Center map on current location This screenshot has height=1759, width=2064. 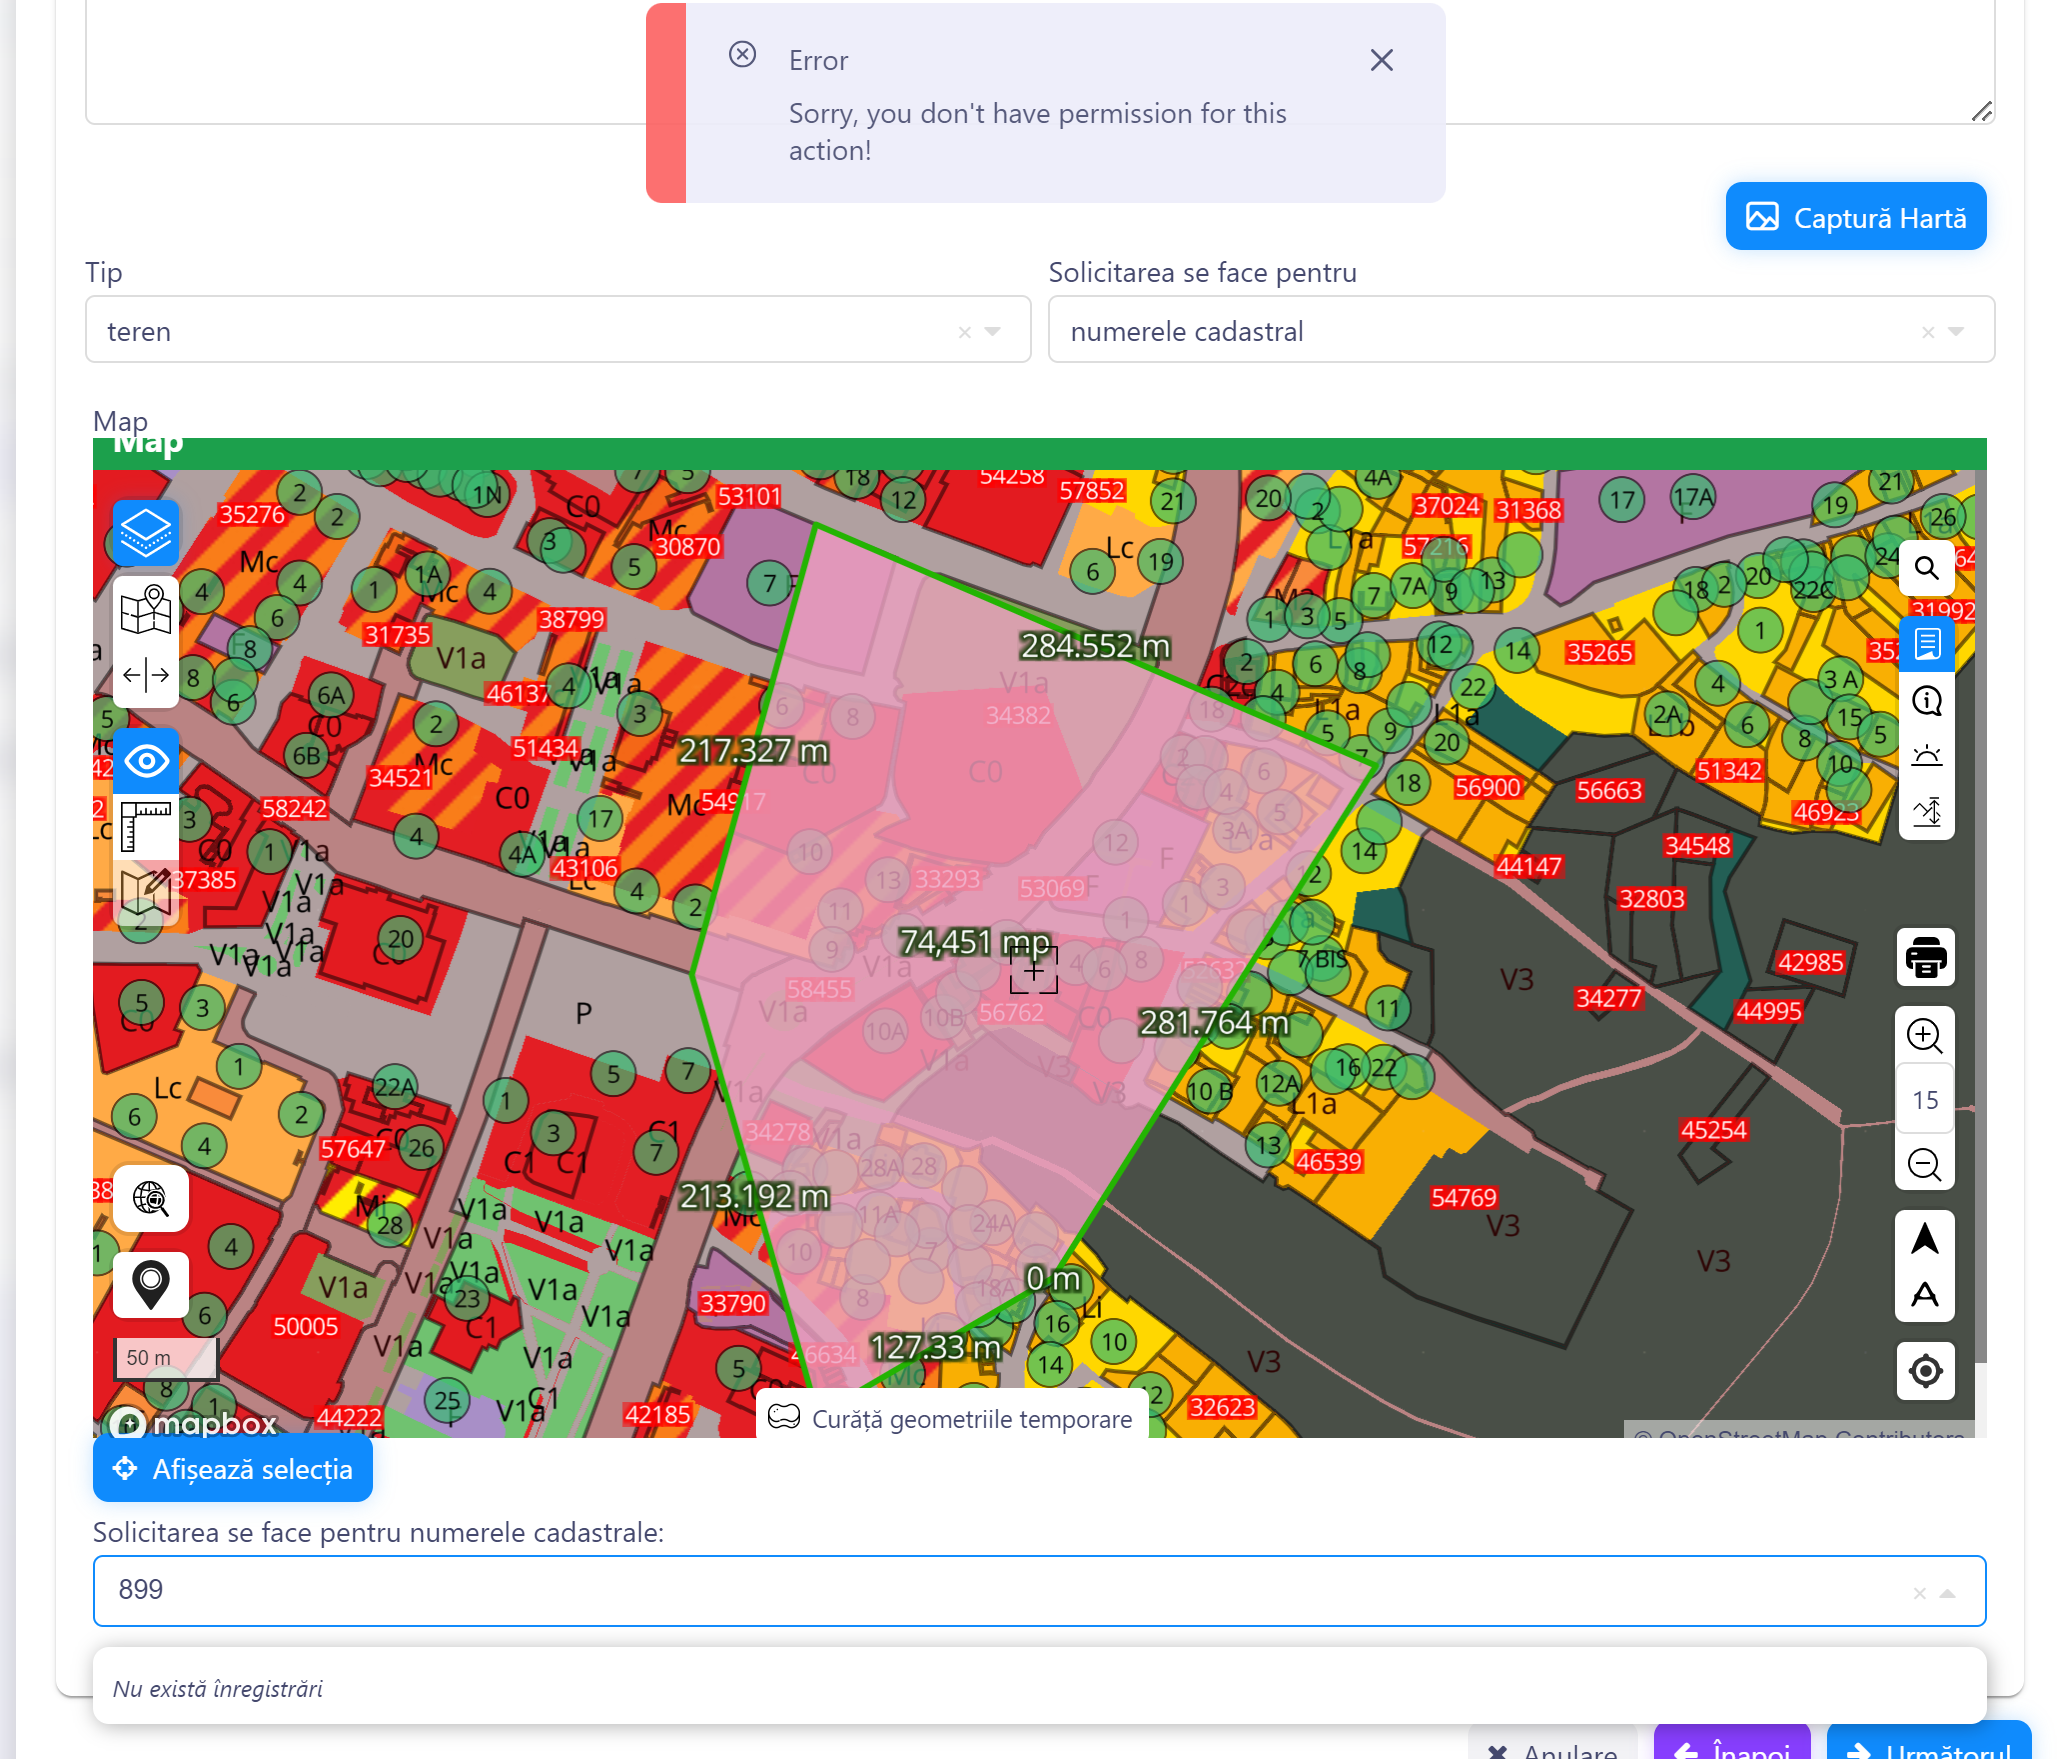click(x=1925, y=1370)
